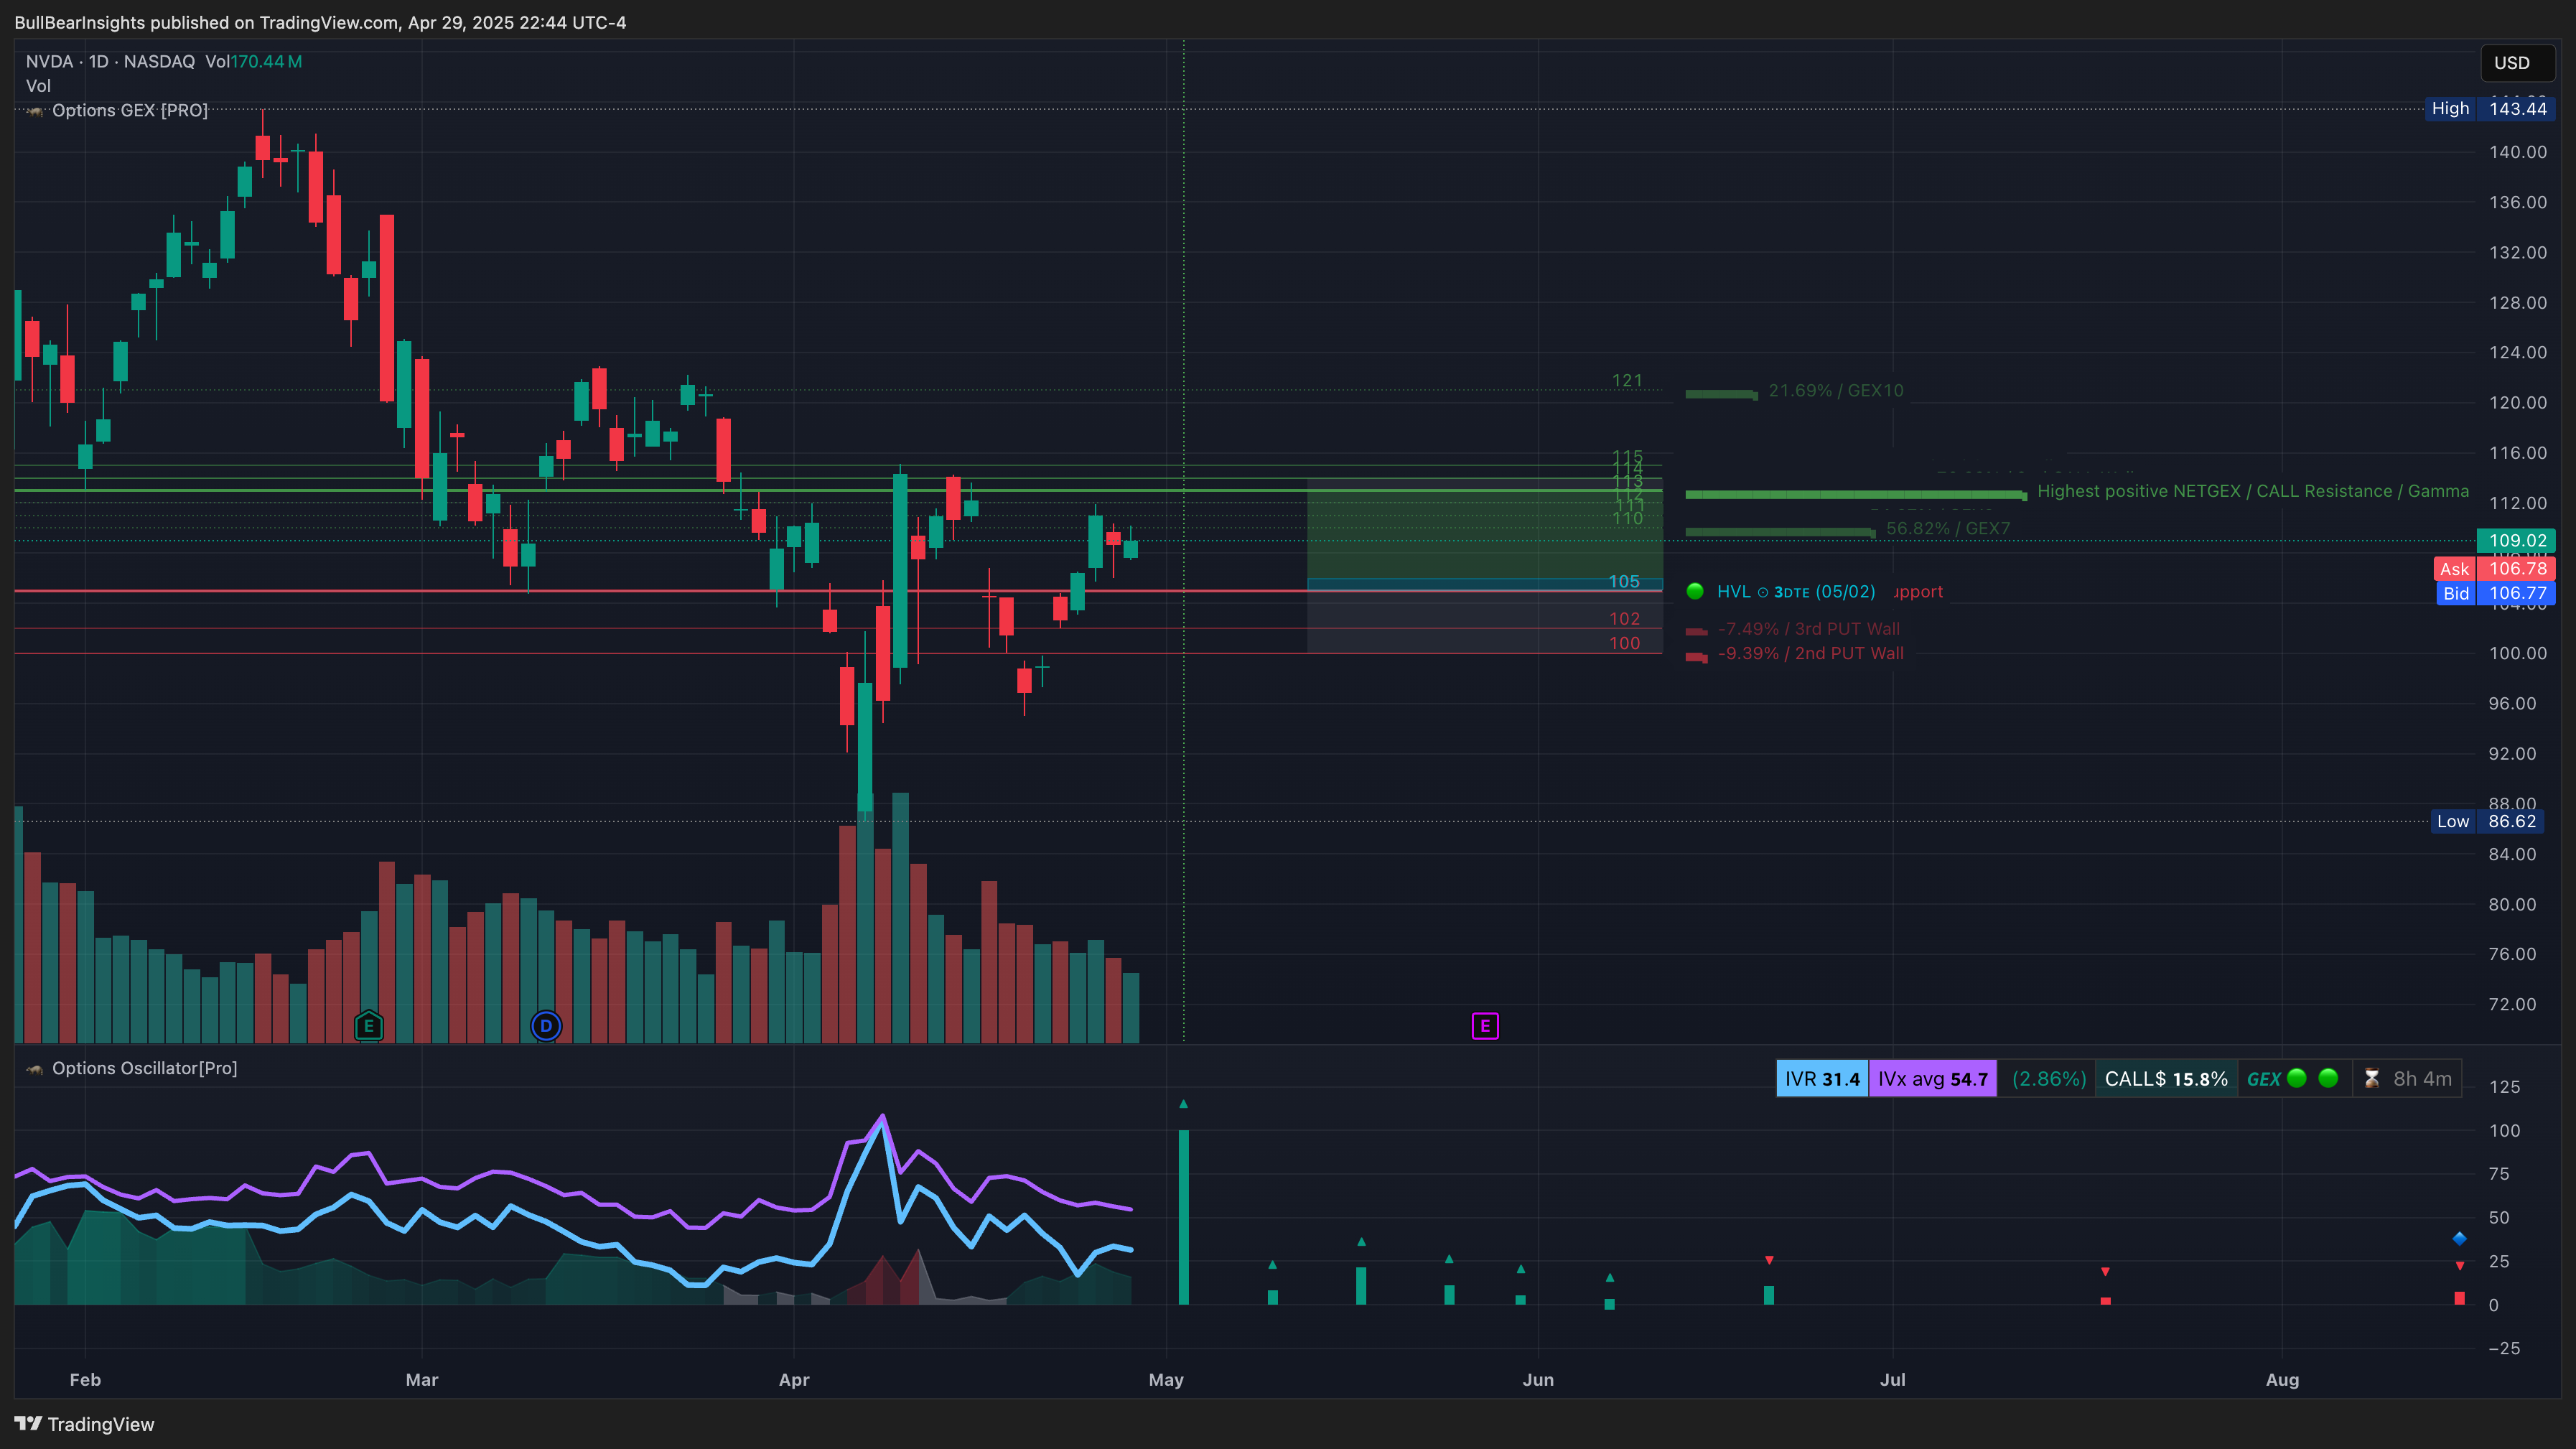The image size is (2576, 1449).
Task: Click the 21.69% / GEX10 label
Action: tap(1836, 391)
